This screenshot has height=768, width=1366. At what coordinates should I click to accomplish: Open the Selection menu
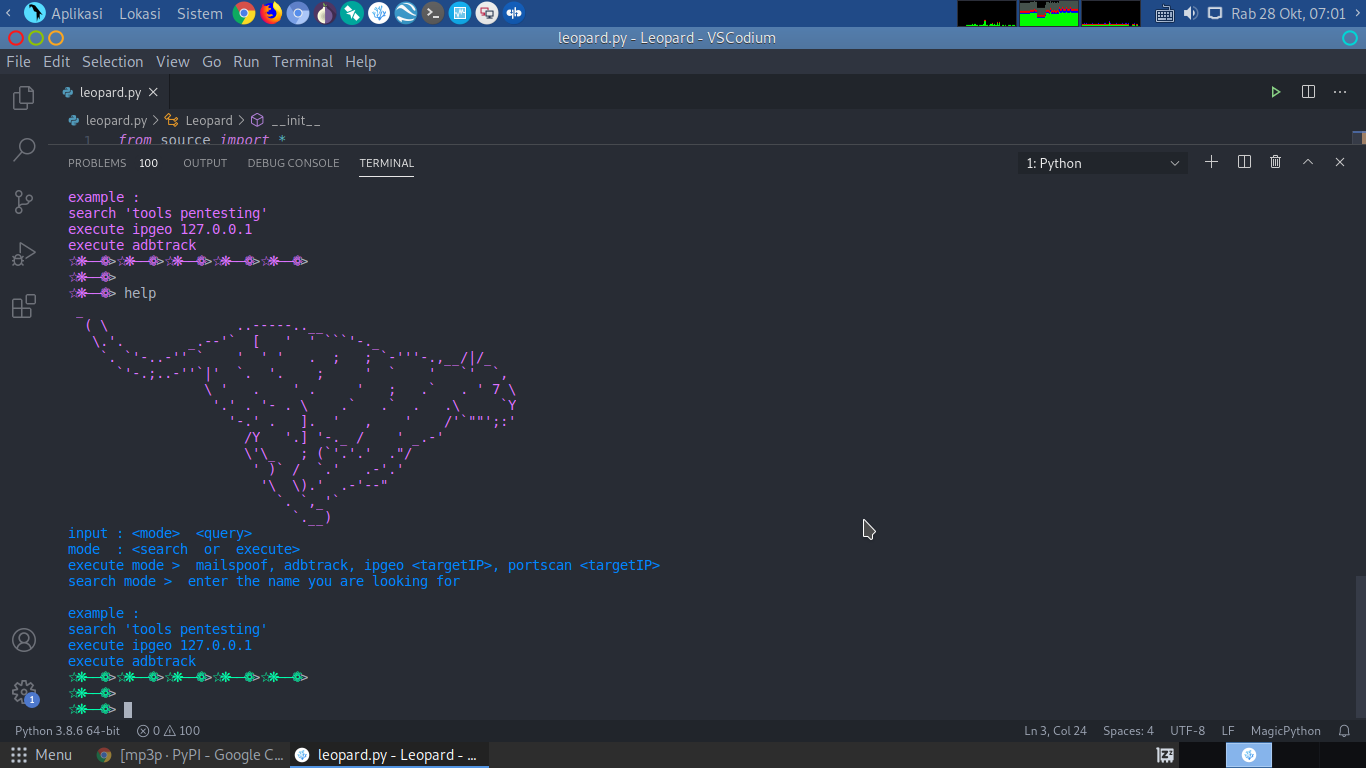[x=112, y=61]
